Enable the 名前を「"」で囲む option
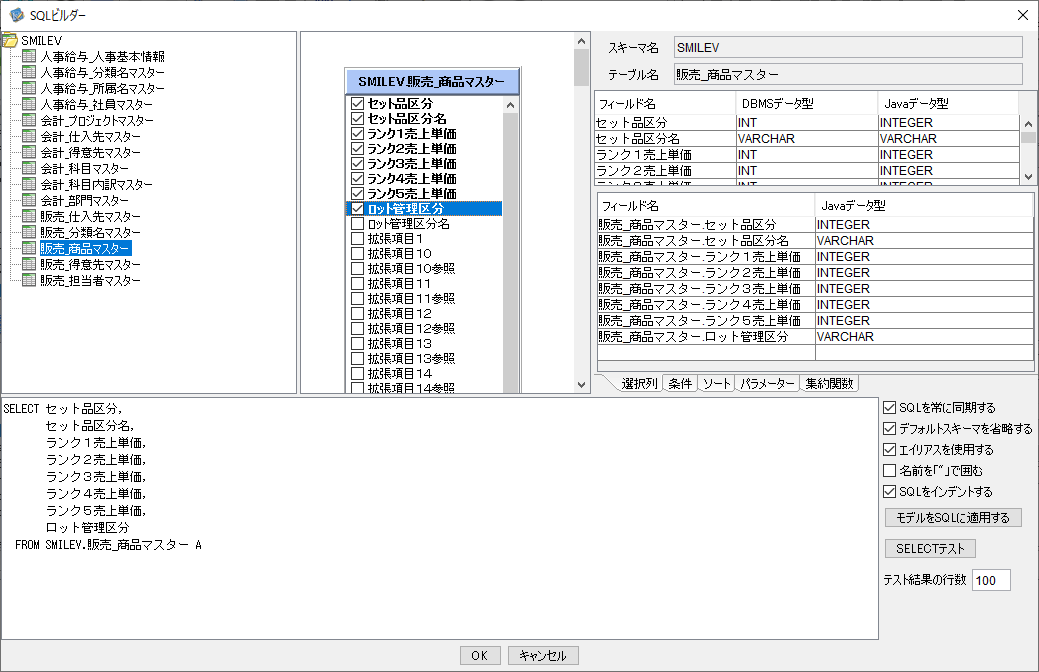 890,471
